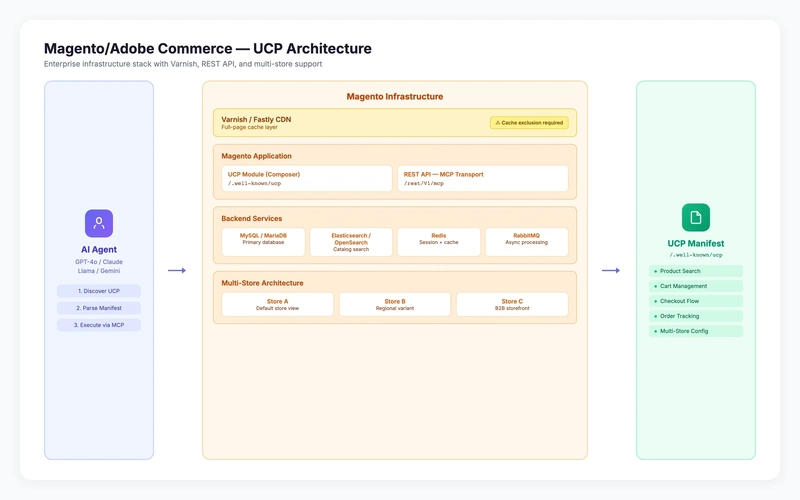
Task: Select the 'Store A' default store view card
Action: (278, 305)
